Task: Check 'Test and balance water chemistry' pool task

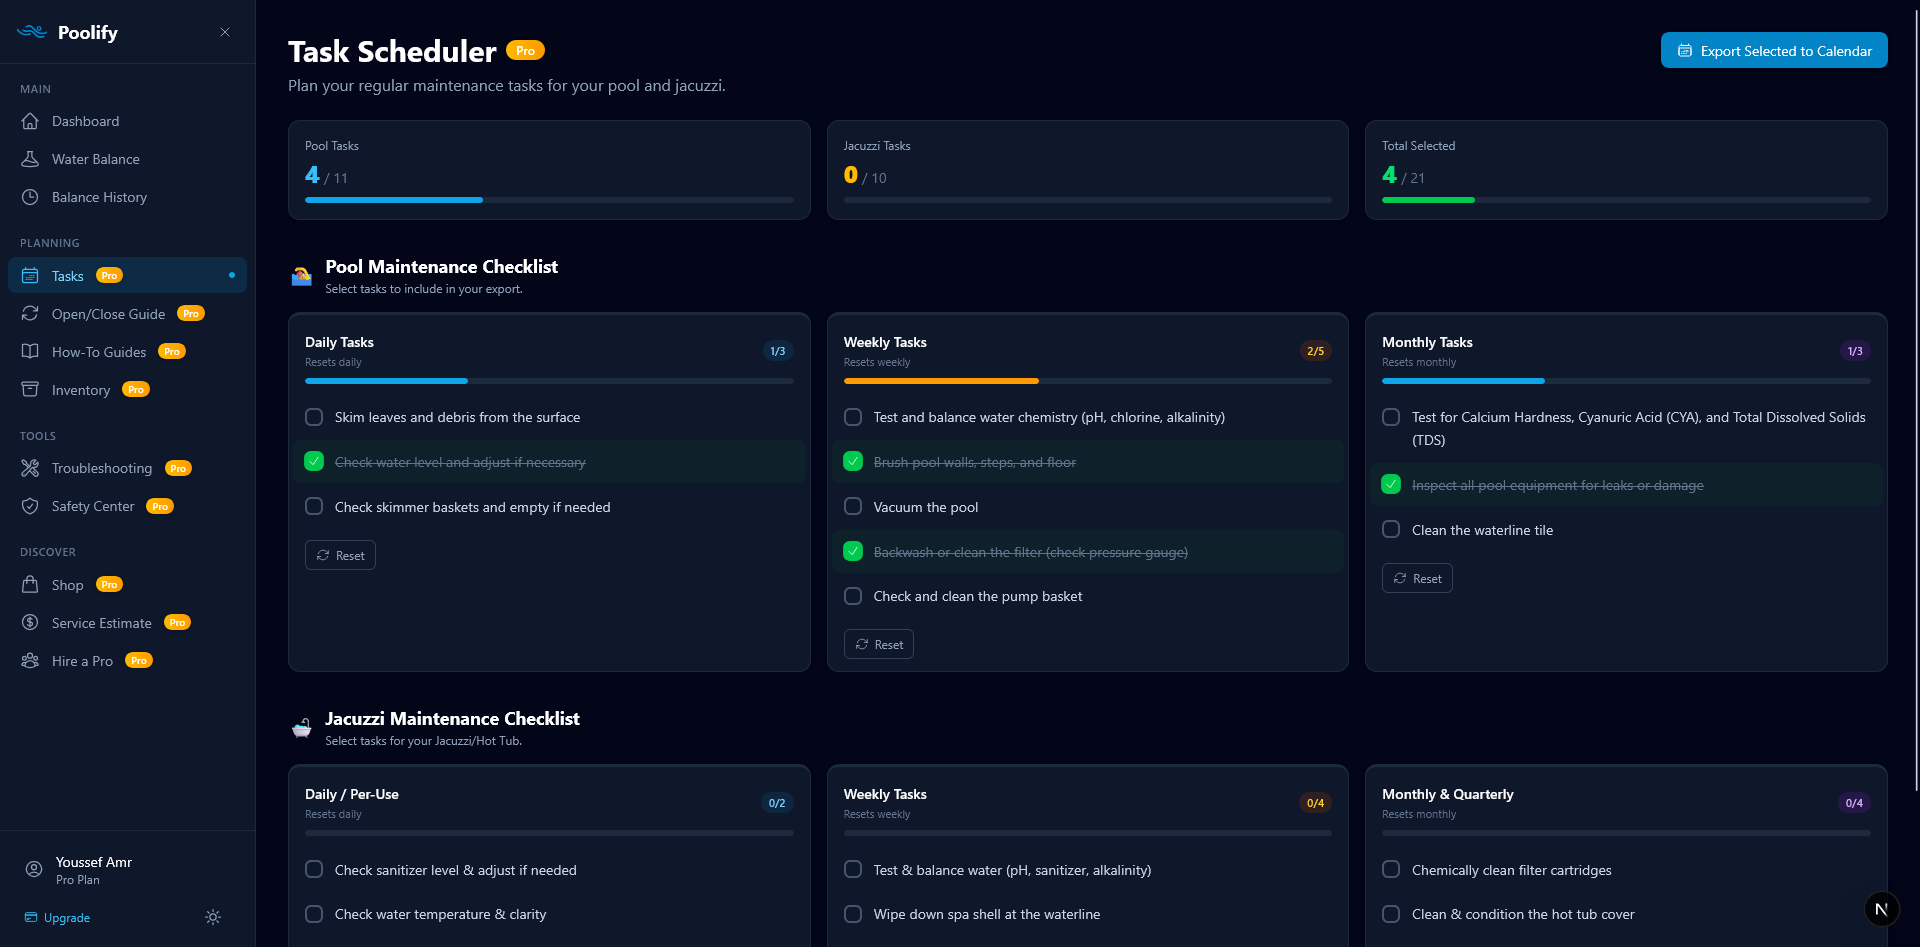Action: pyautogui.click(x=853, y=417)
